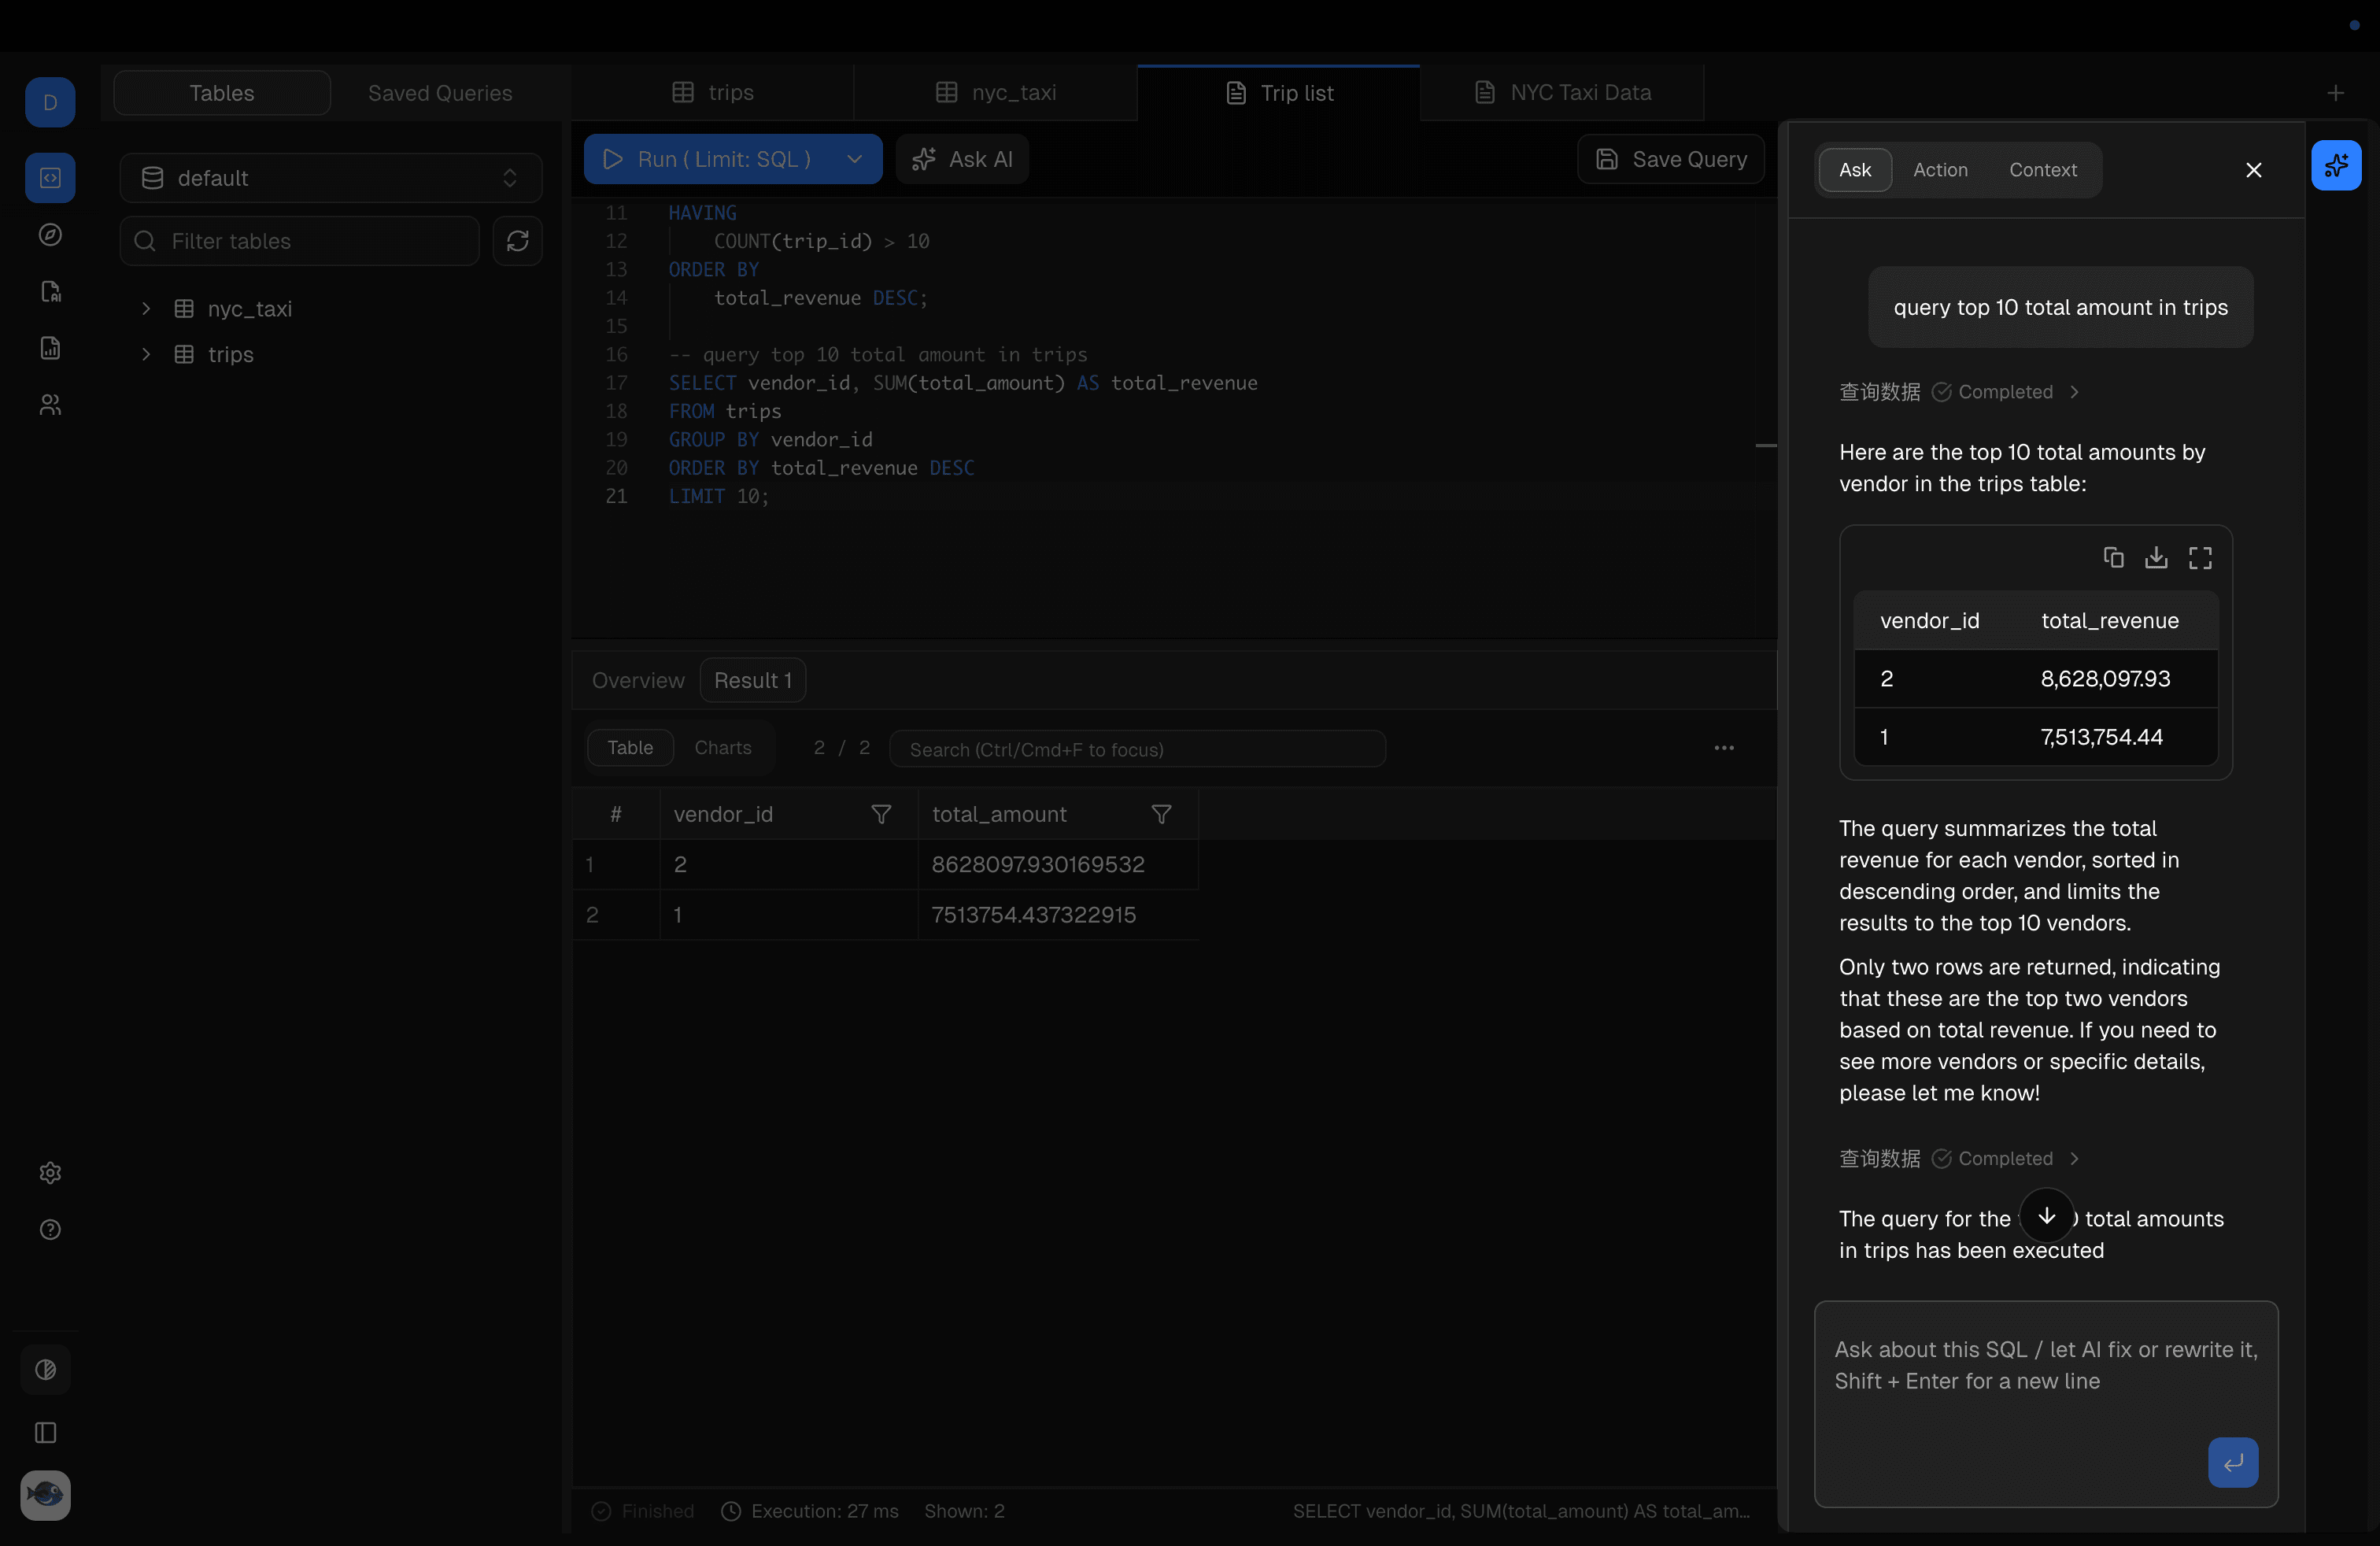Open the SQL editor sidebar icon
Screen dimensions: 2380x1546
pyautogui.click(x=50, y=178)
